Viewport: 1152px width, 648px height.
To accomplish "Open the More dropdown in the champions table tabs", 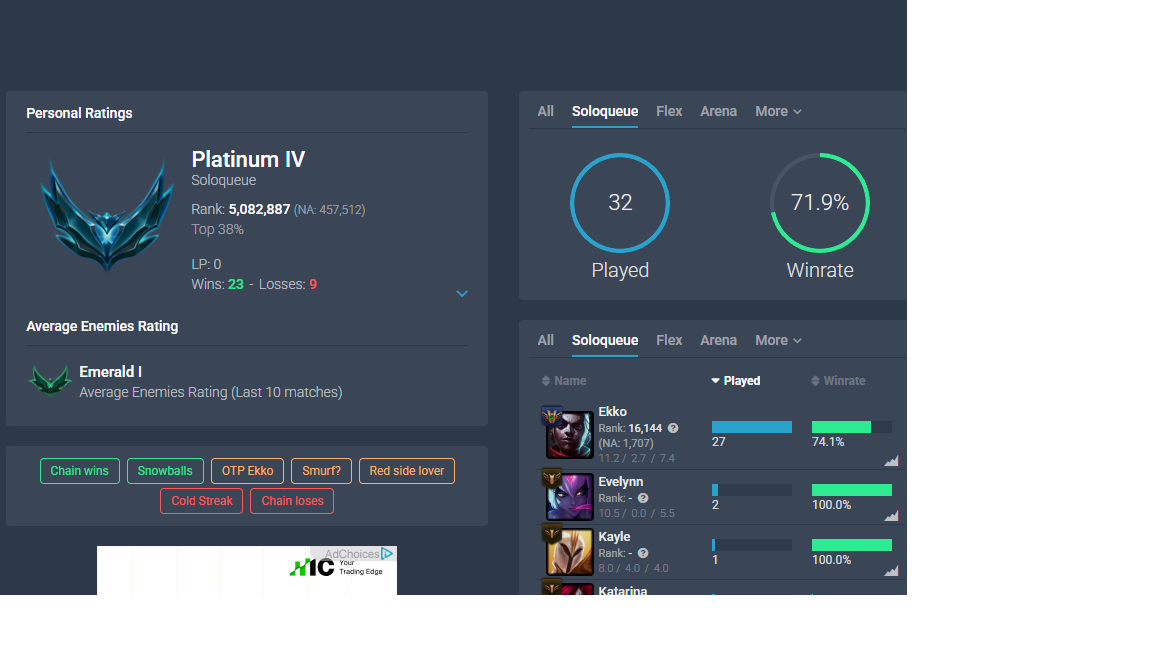I will (778, 341).
